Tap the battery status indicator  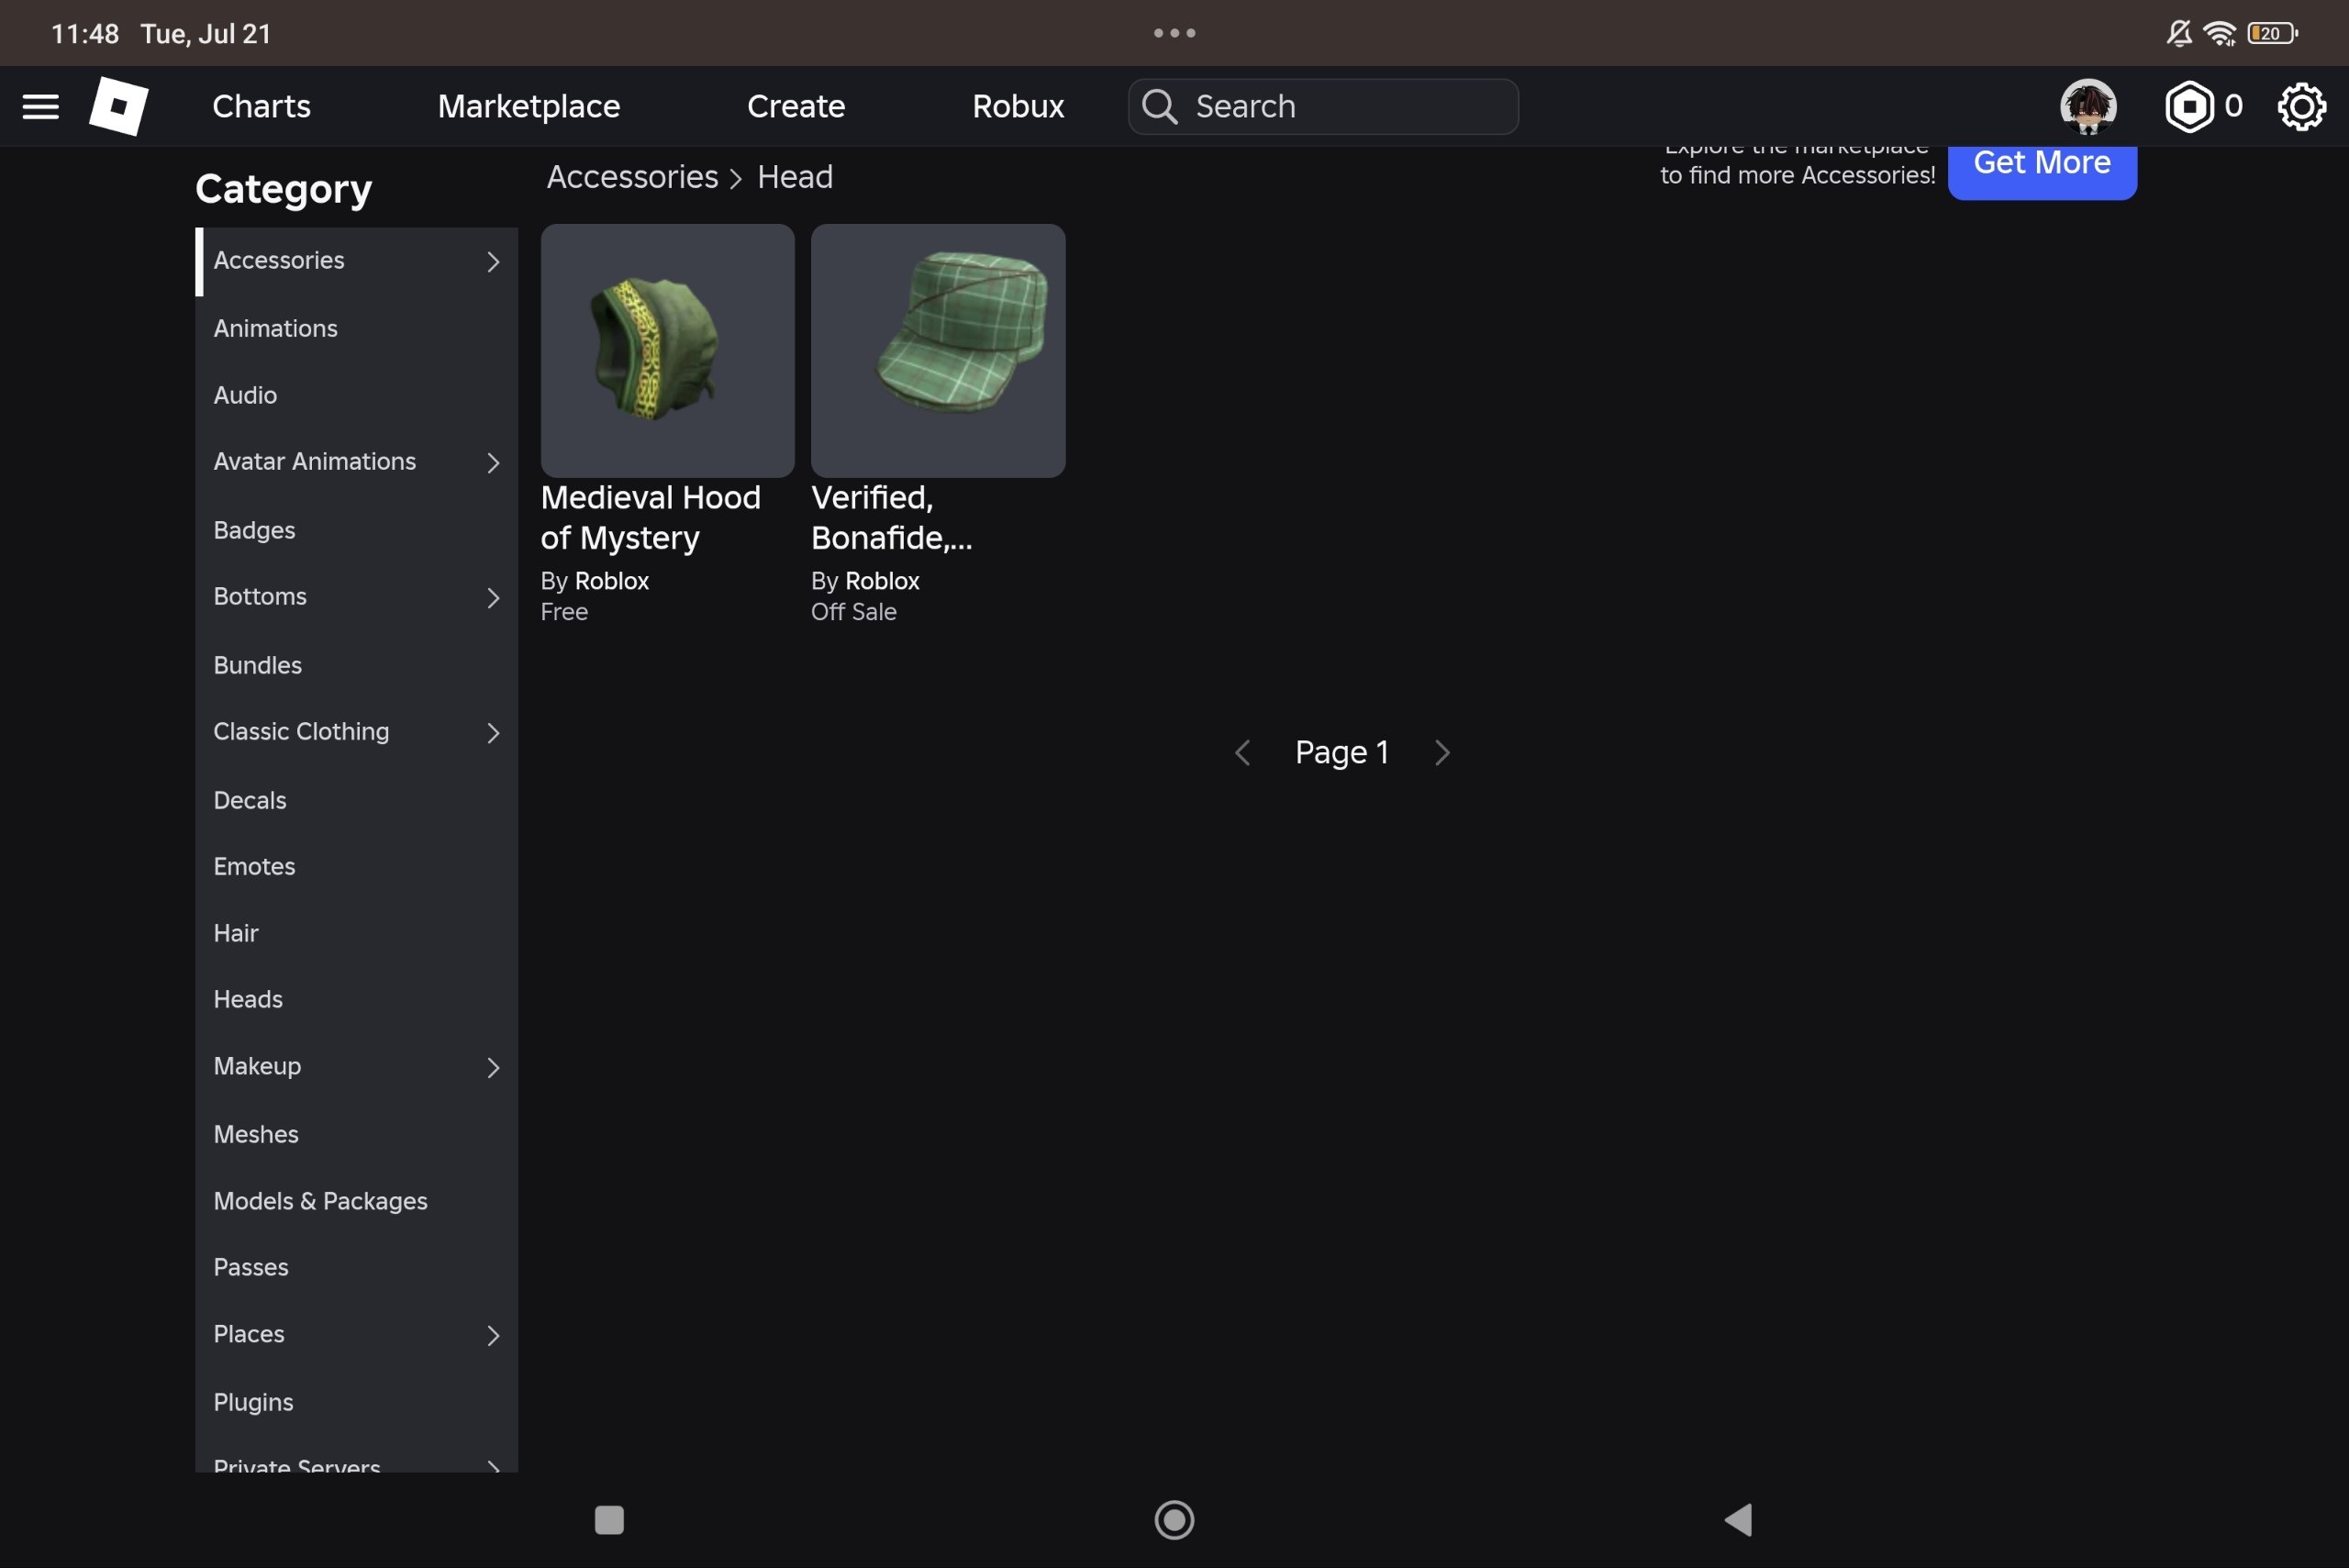[x=2272, y=33]
